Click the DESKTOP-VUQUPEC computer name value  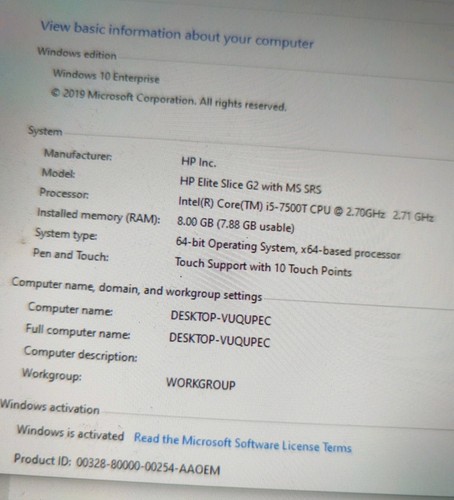[221, 318]
